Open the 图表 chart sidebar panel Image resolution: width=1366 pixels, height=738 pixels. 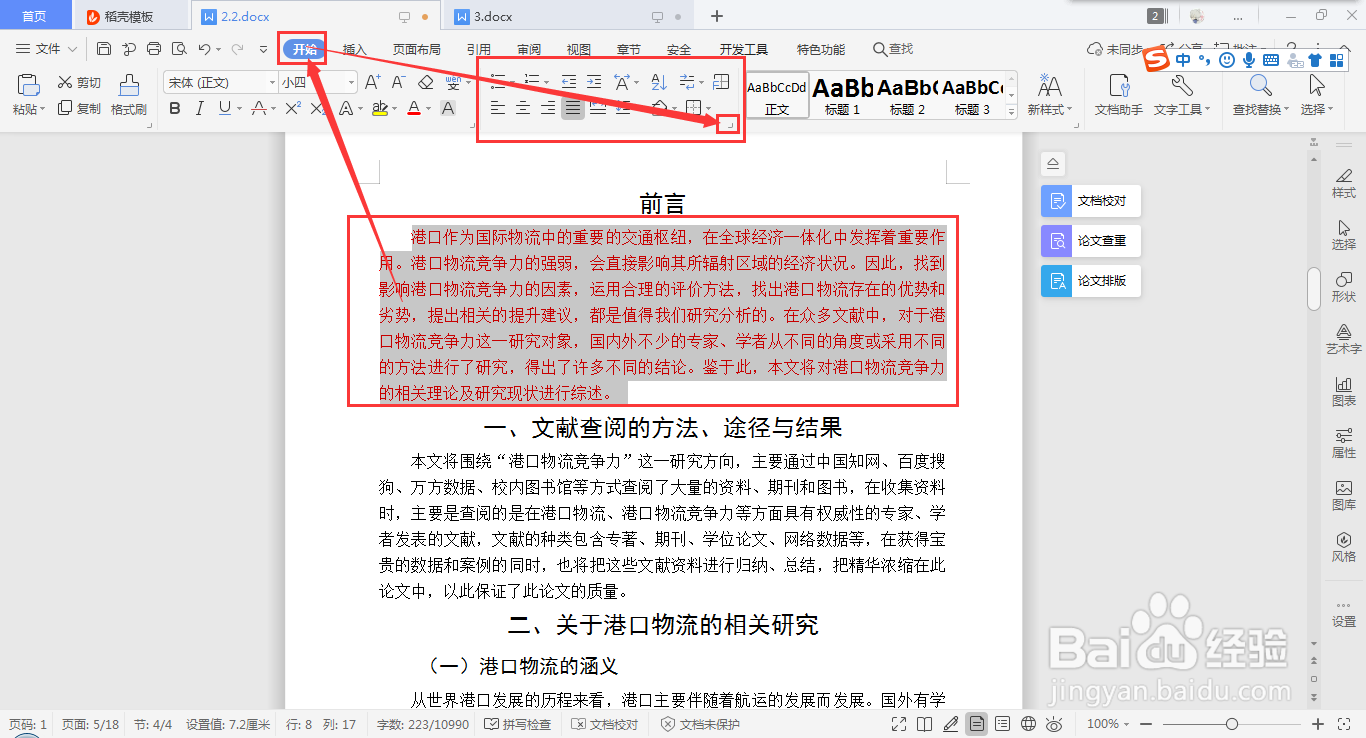click(x=1344, y=391)
